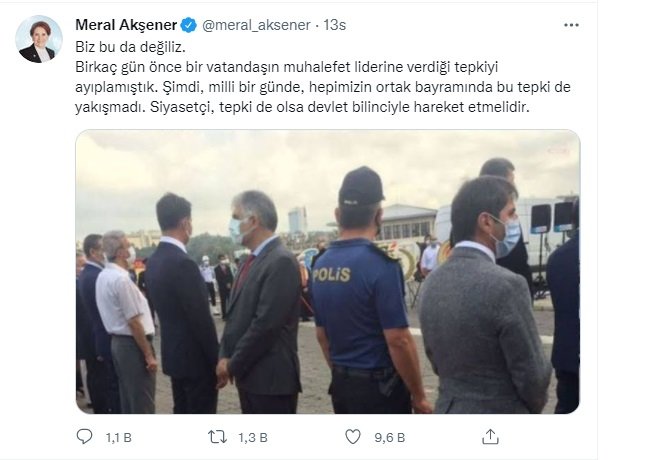Screen dimensions: 670x460
Task: Open the @meral_aksener handle link
Action: (256, 25)
